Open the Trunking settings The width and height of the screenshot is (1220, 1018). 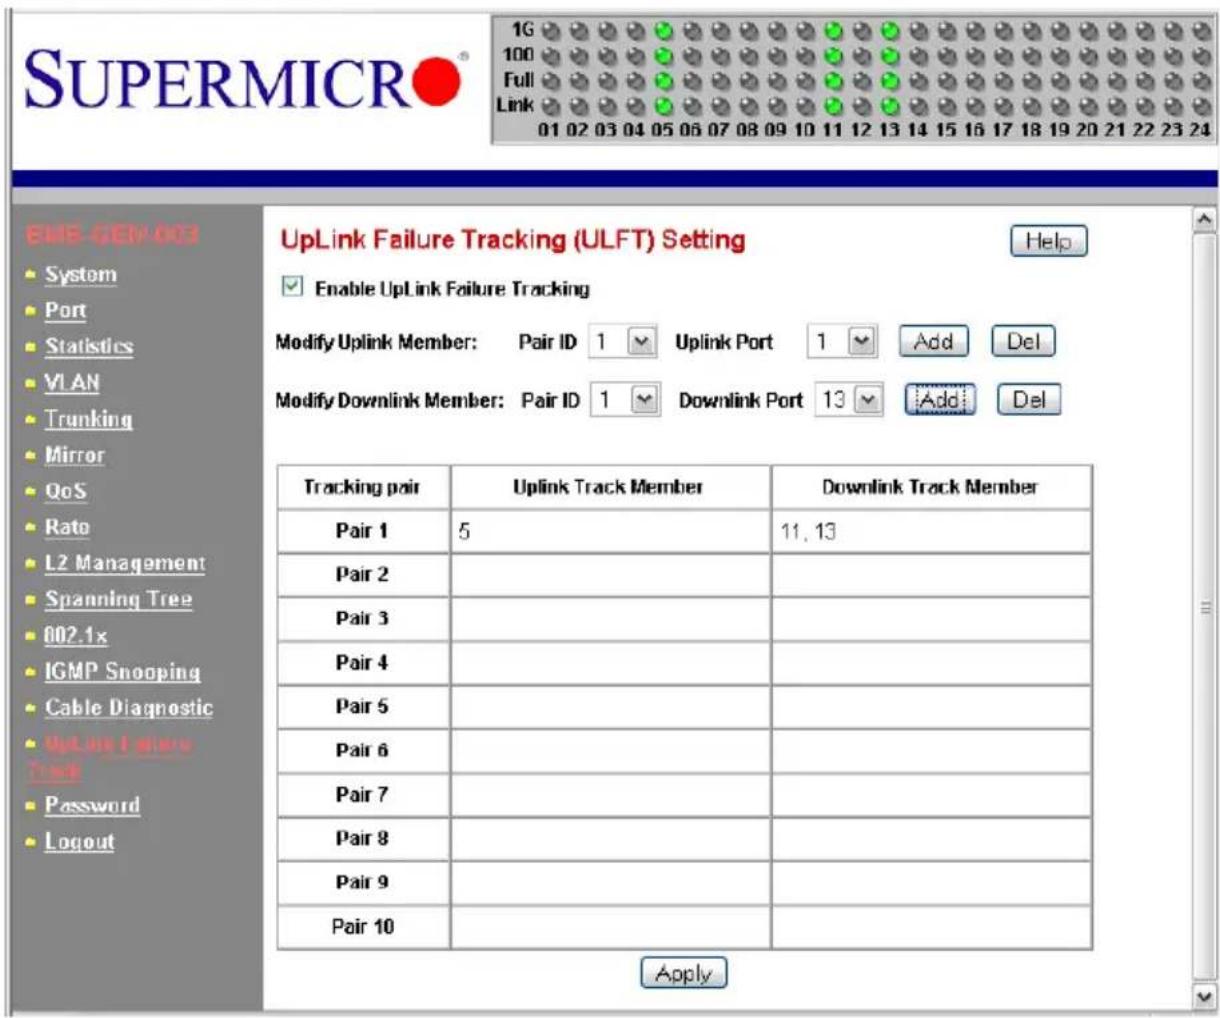pos(88,419)
